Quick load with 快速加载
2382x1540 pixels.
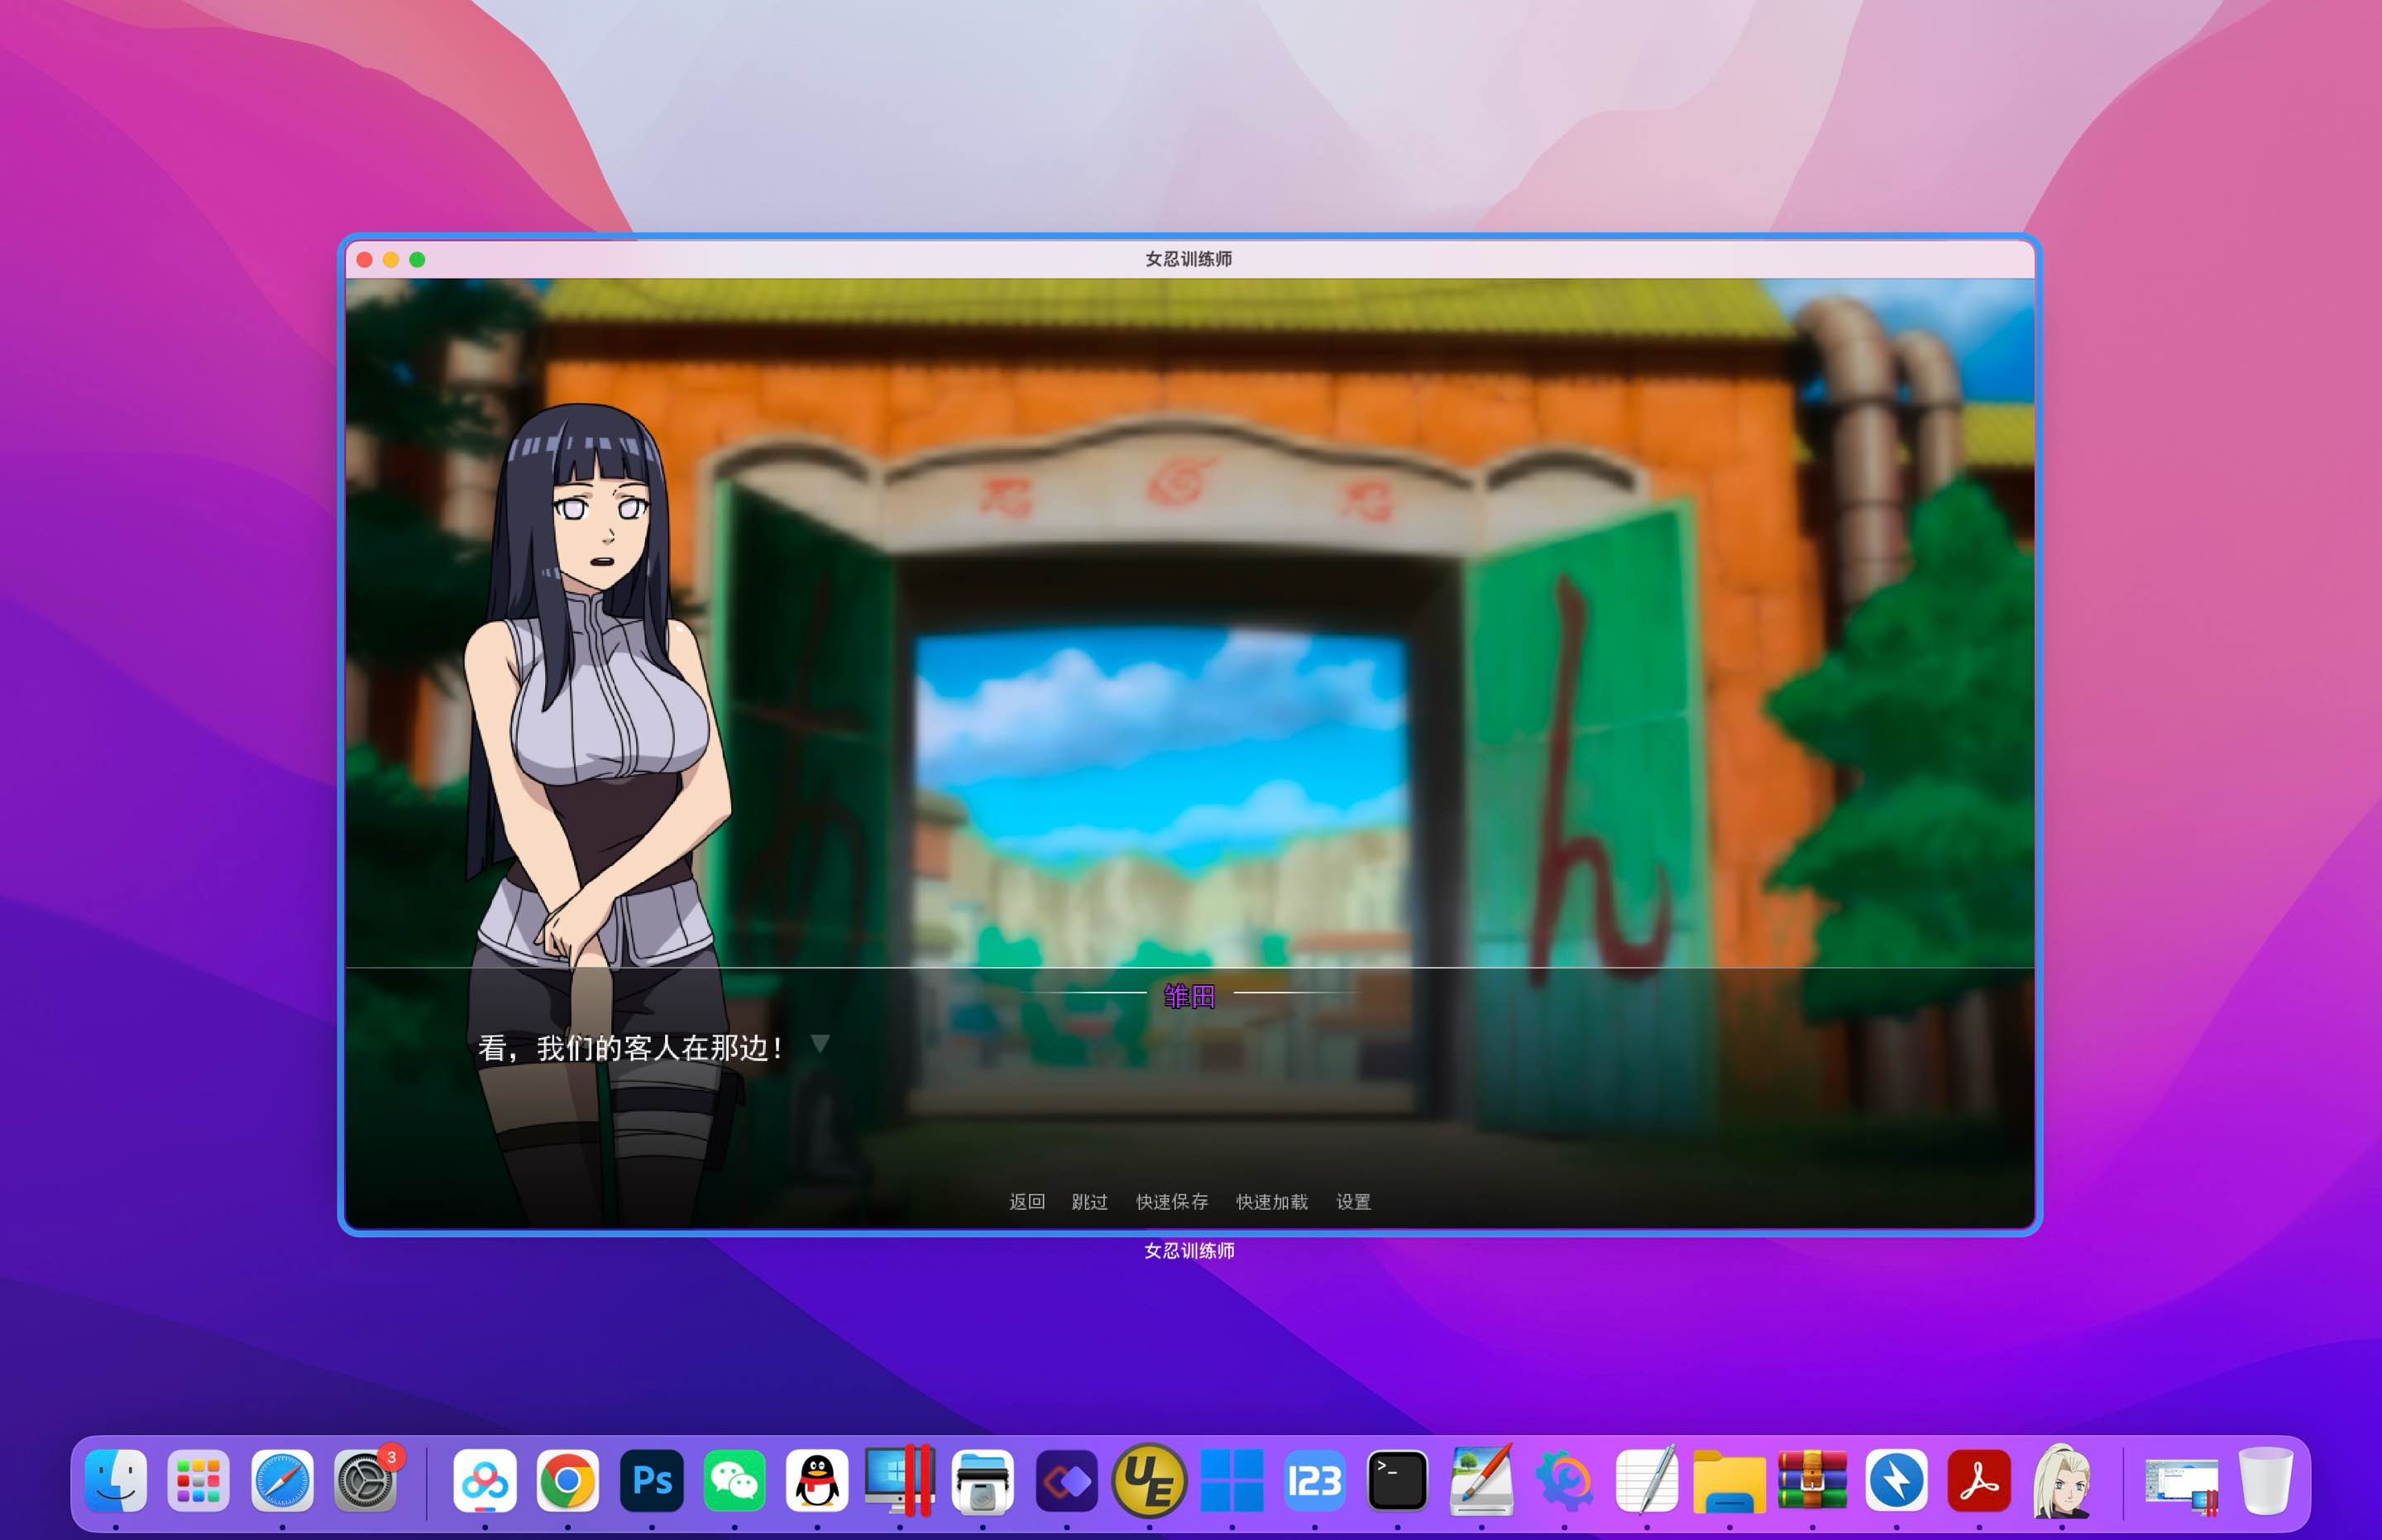click(1272, 1201)
